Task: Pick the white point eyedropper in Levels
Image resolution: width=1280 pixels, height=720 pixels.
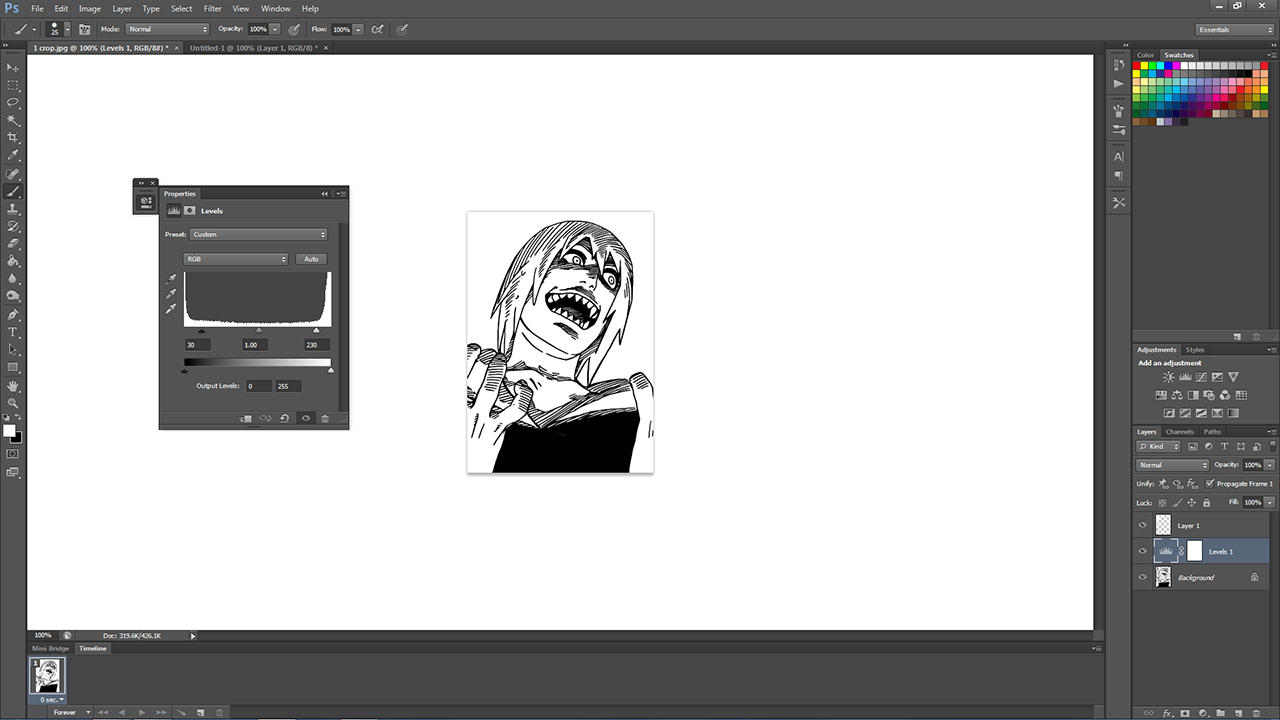Action: [171, 309]
